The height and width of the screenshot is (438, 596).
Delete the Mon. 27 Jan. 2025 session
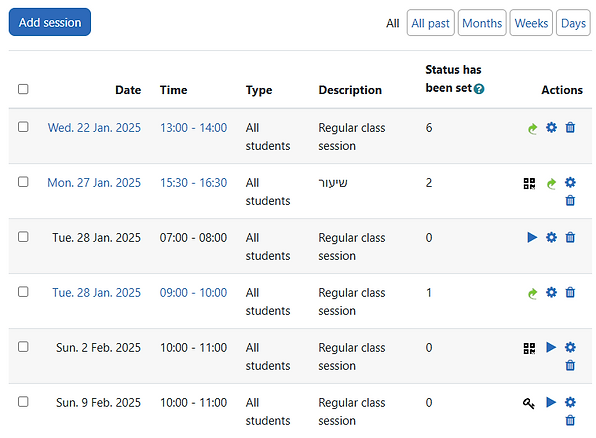coord(570,200)
